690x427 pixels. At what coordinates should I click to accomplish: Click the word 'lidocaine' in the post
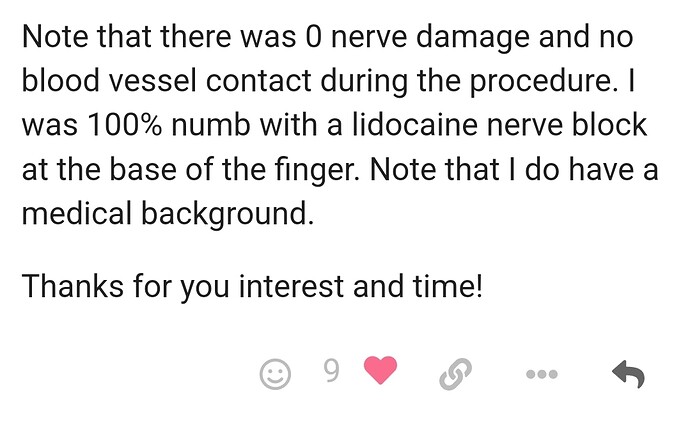pyautogui.click(x=415, y=125)
